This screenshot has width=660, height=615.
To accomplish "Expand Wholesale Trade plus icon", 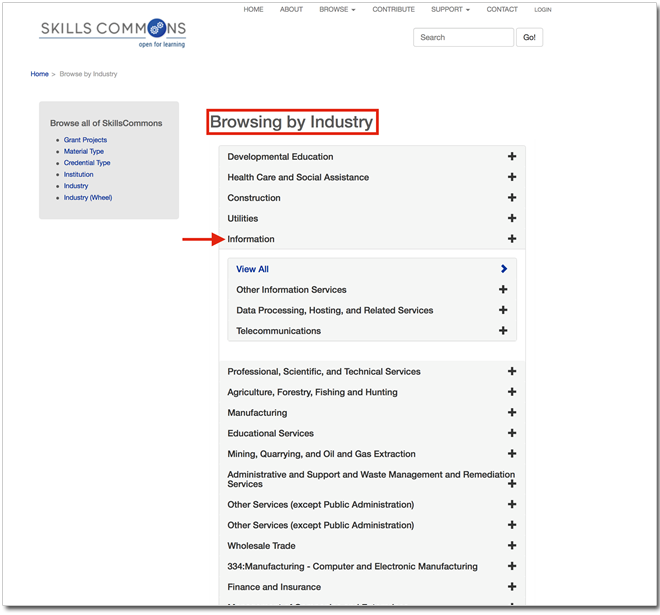I will point(512,546).
